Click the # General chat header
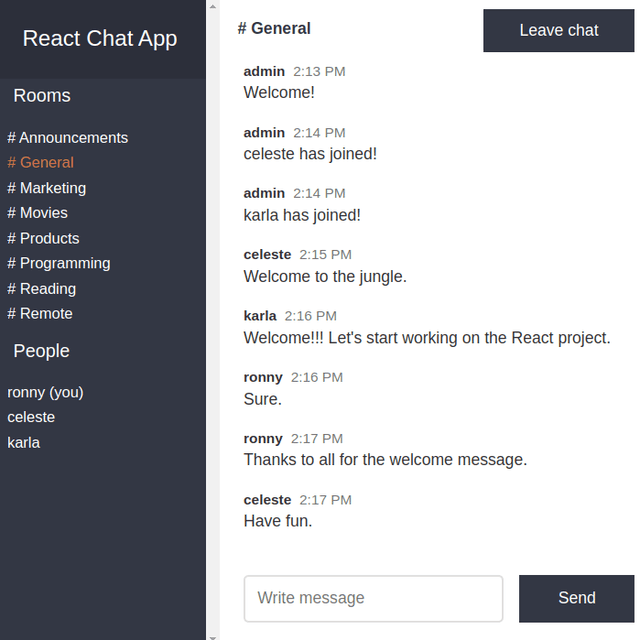The height and width of the screenshot is (640, 640). pos(274,29)
